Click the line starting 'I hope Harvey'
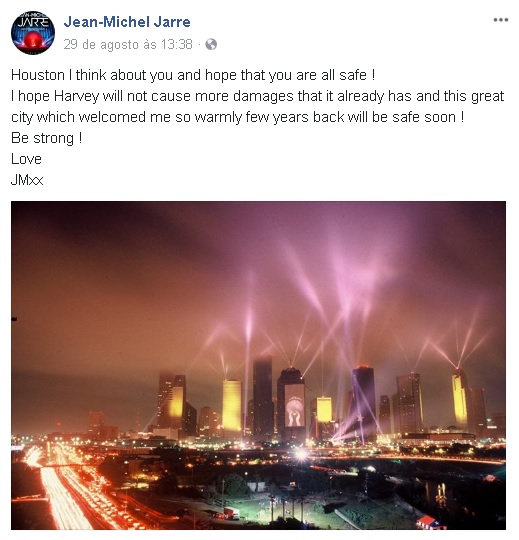The image size is (519, 540). (x=258, y=96)
